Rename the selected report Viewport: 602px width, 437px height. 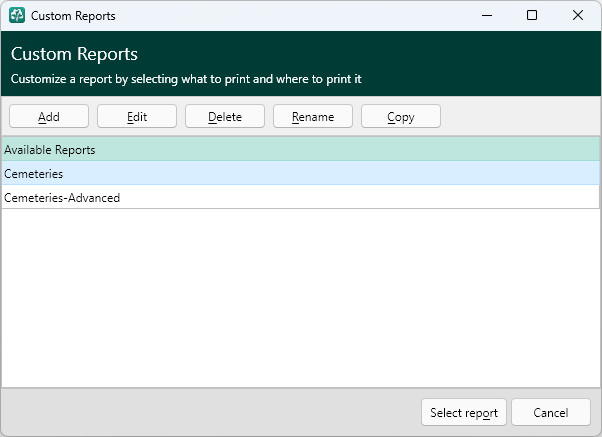[313, 116]
